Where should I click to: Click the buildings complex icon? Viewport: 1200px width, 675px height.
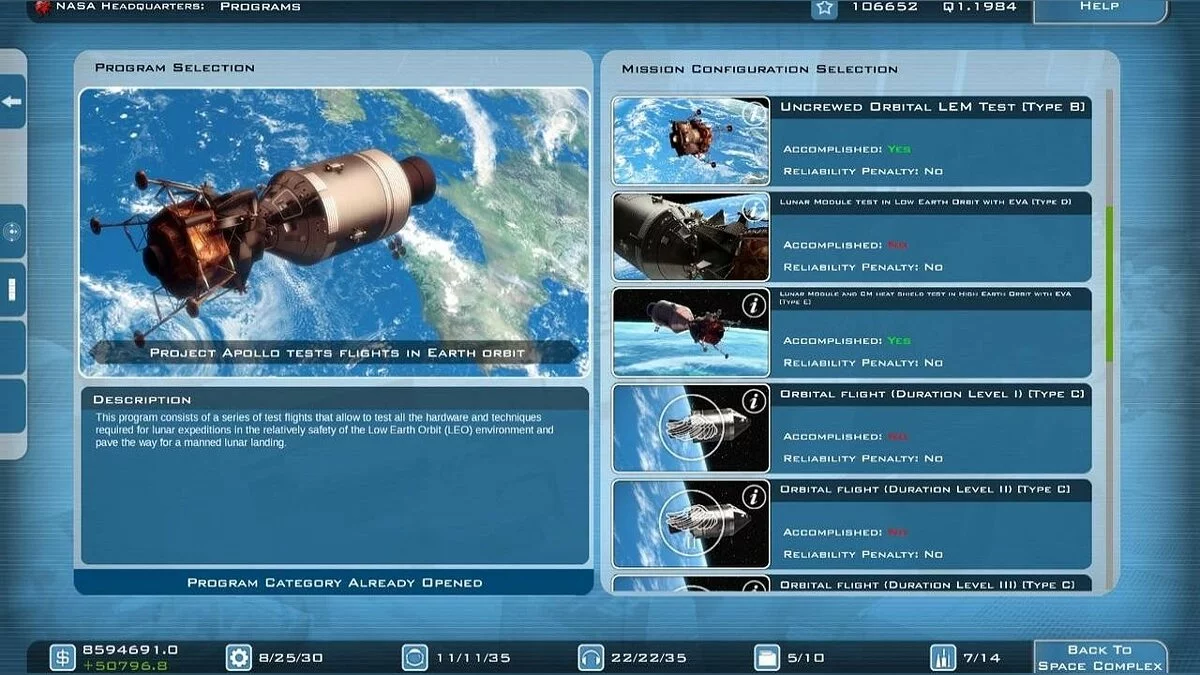point(942,657)
